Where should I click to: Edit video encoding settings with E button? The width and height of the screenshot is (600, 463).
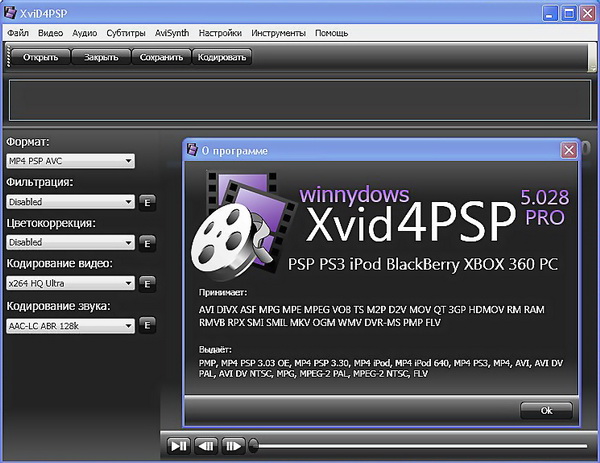(147, 284)
